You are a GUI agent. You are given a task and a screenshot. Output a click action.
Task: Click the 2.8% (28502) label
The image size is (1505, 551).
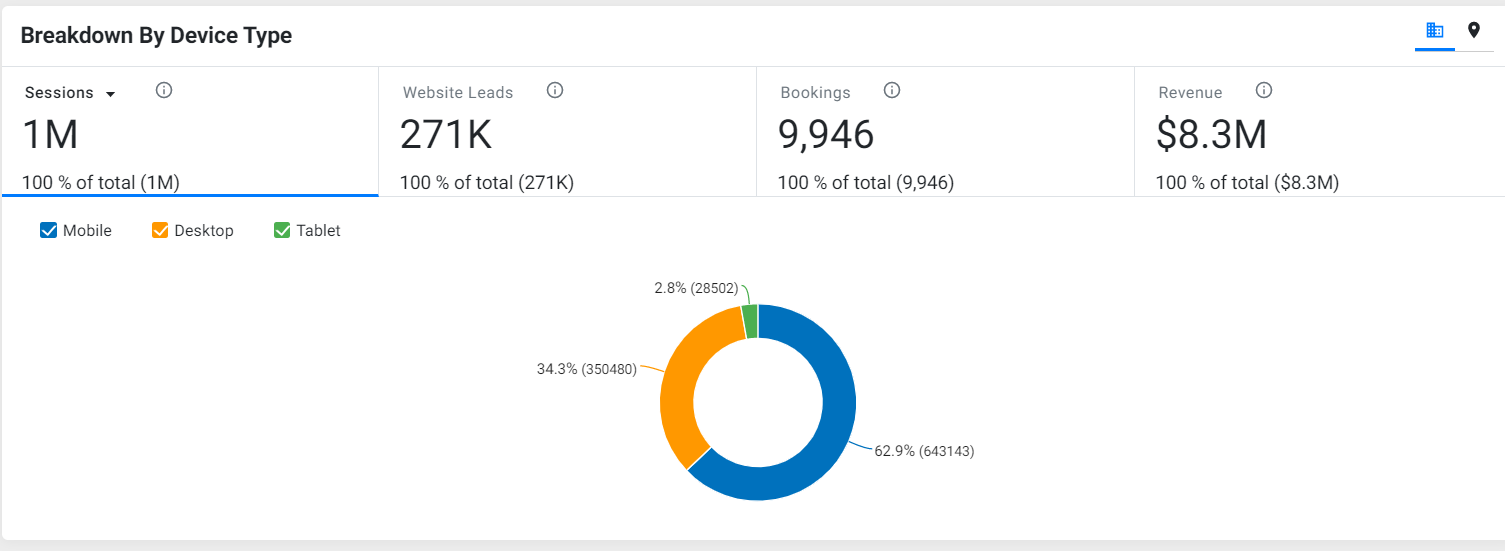pyautogui.click(x=696, y=288)
